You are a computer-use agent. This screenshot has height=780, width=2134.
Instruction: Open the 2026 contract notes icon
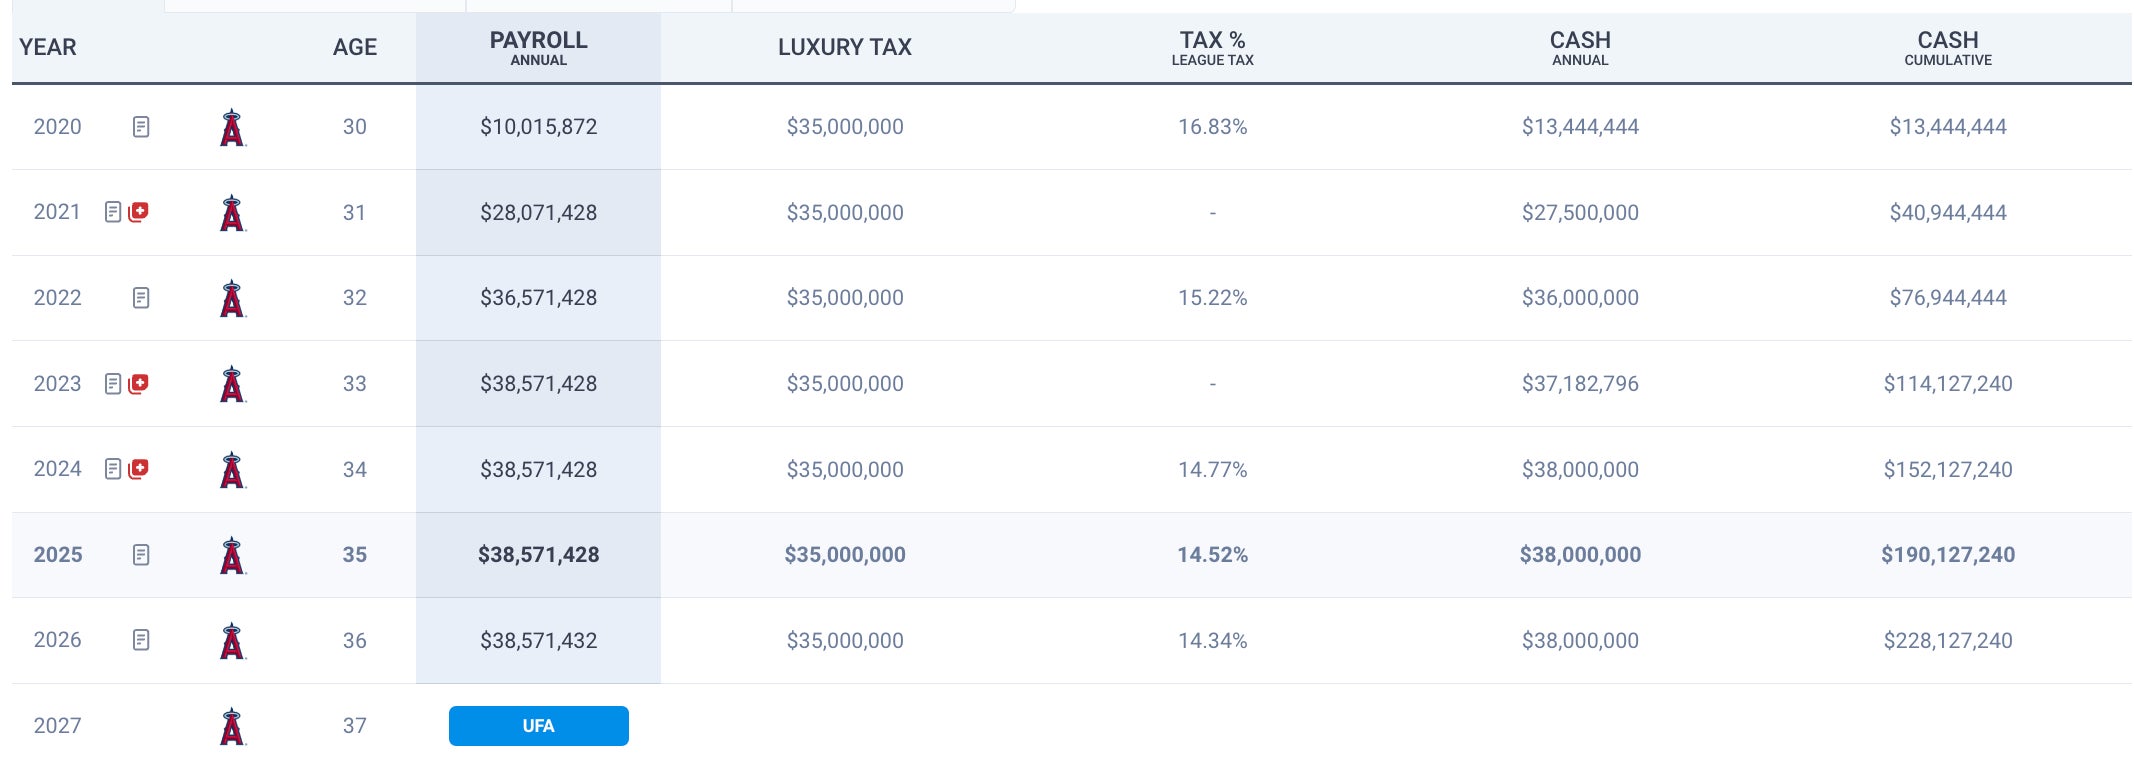pyautogui.click(x=141, y=640)
